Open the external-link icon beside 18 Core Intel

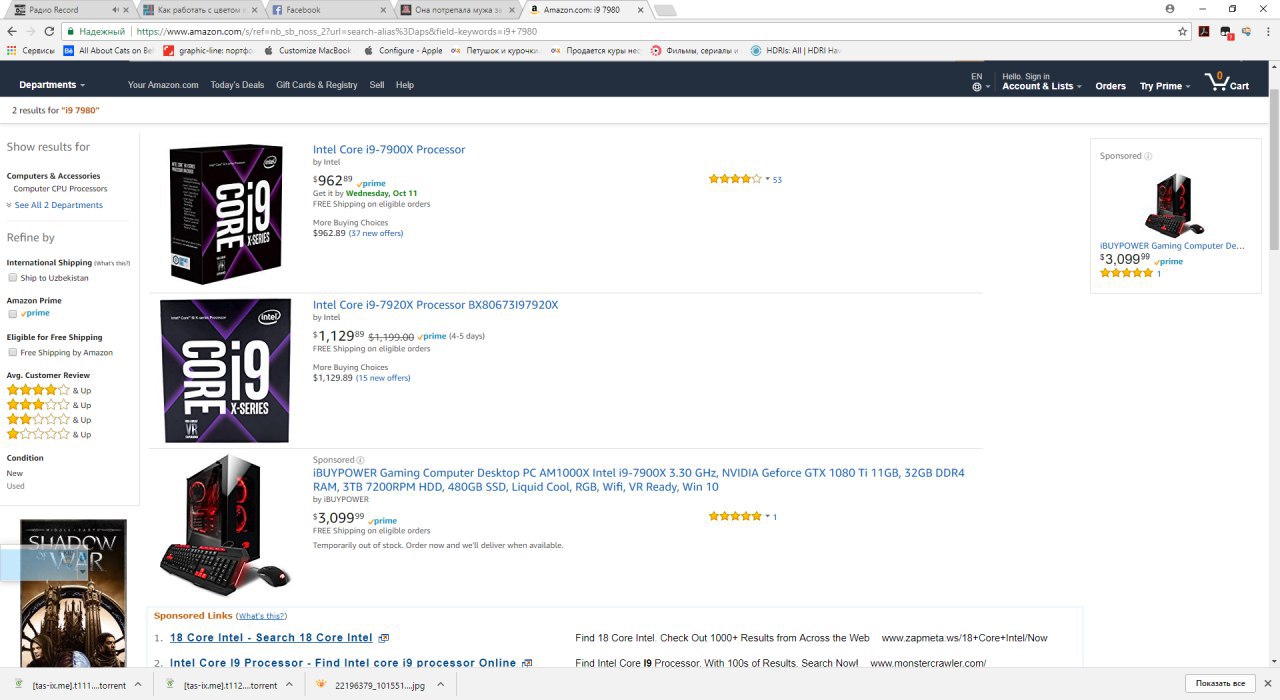pyautogui.click(x=383, y=638)
